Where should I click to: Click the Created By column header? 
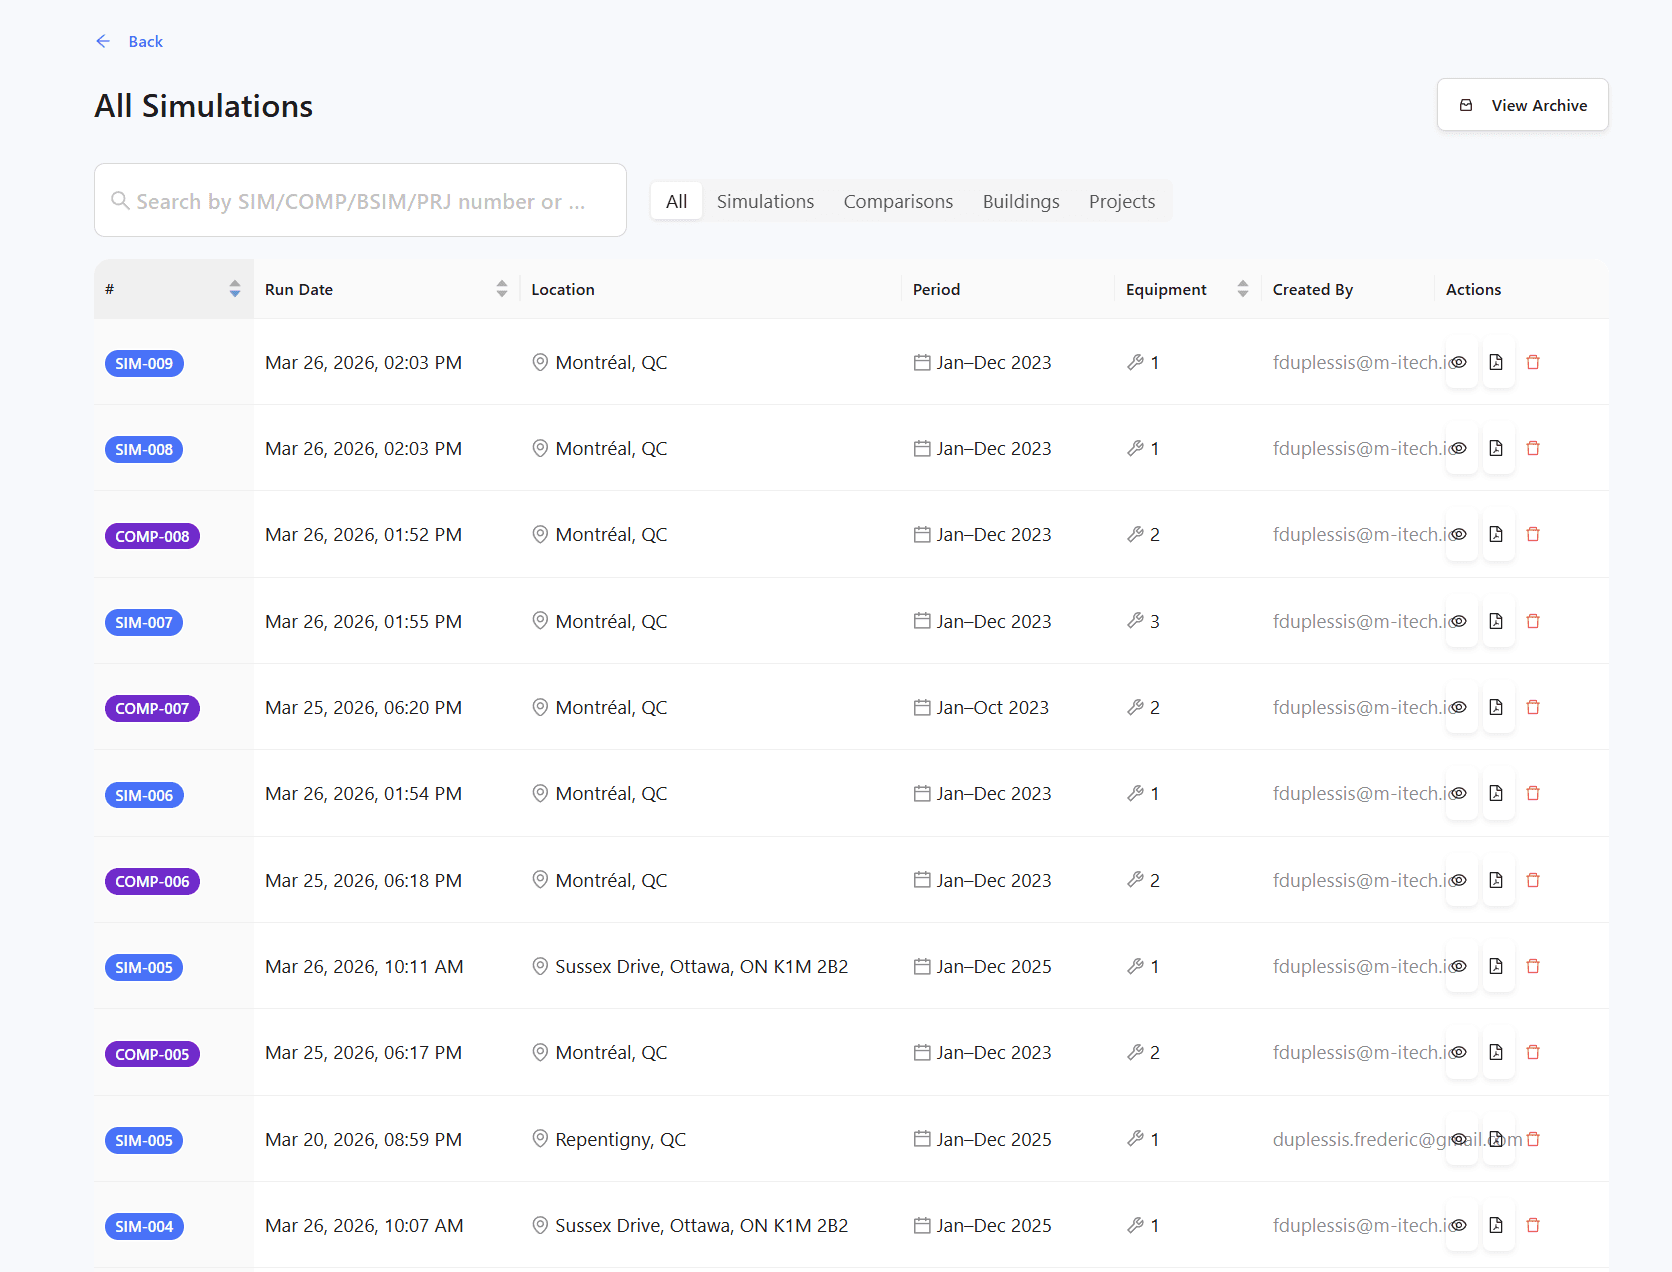(x=1313, y=289)
